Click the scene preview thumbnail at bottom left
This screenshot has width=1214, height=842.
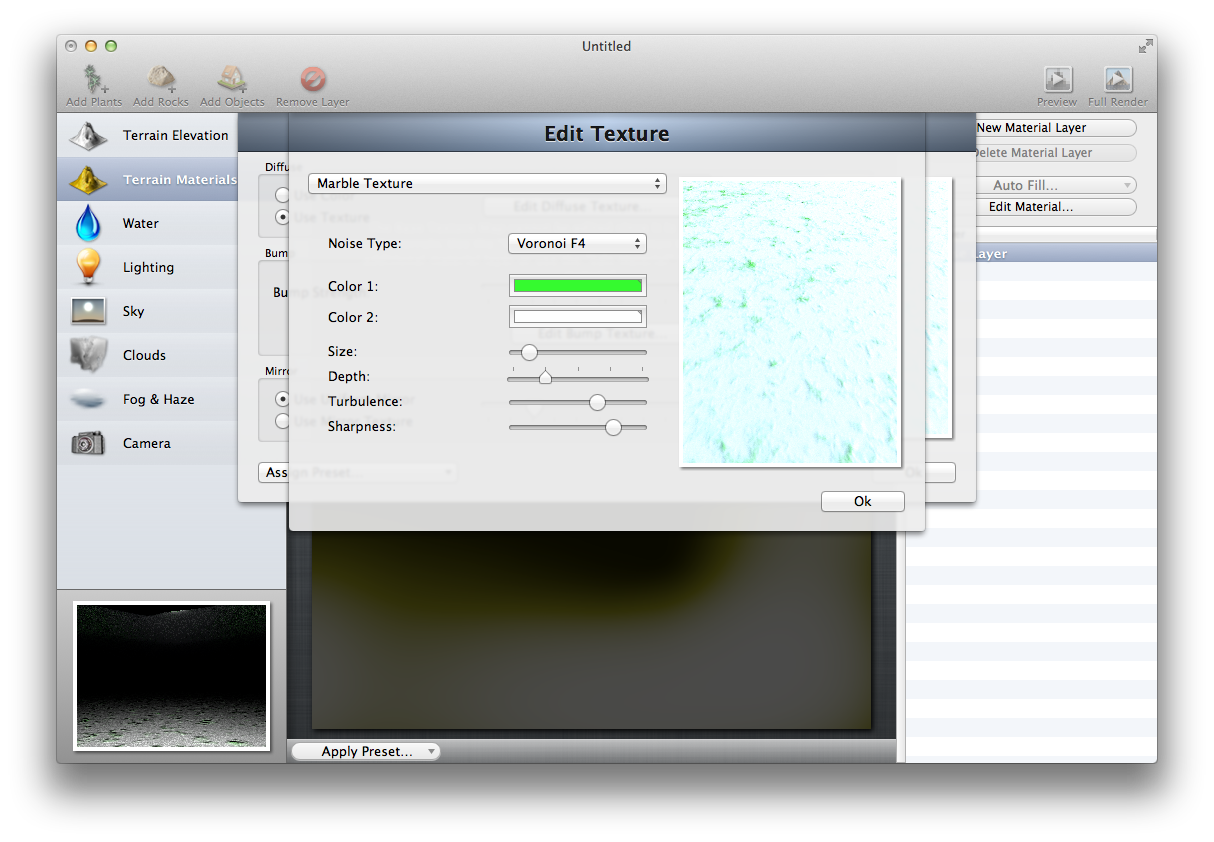(171, 675)
